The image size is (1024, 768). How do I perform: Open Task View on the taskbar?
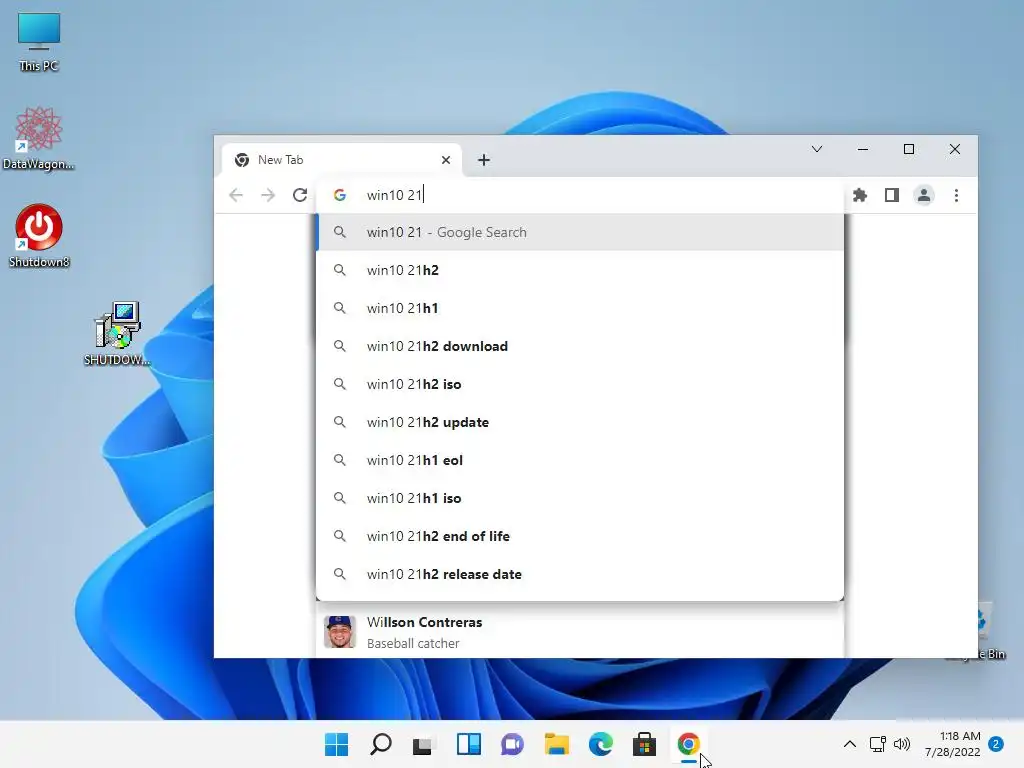(423, 744)
